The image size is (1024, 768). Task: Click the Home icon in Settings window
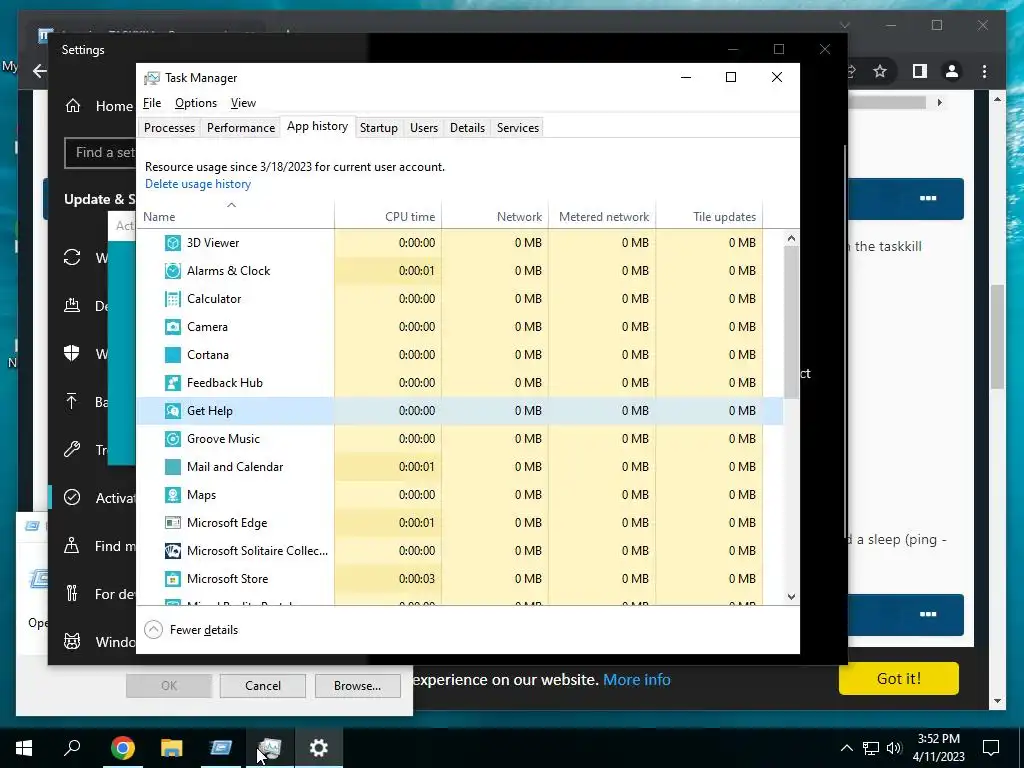(72, 106)
